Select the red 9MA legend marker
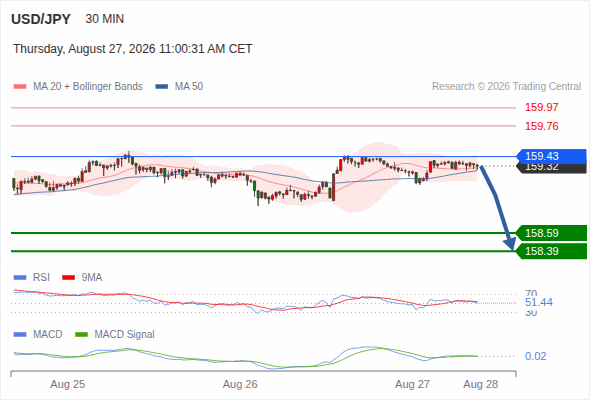 point(68,278)
